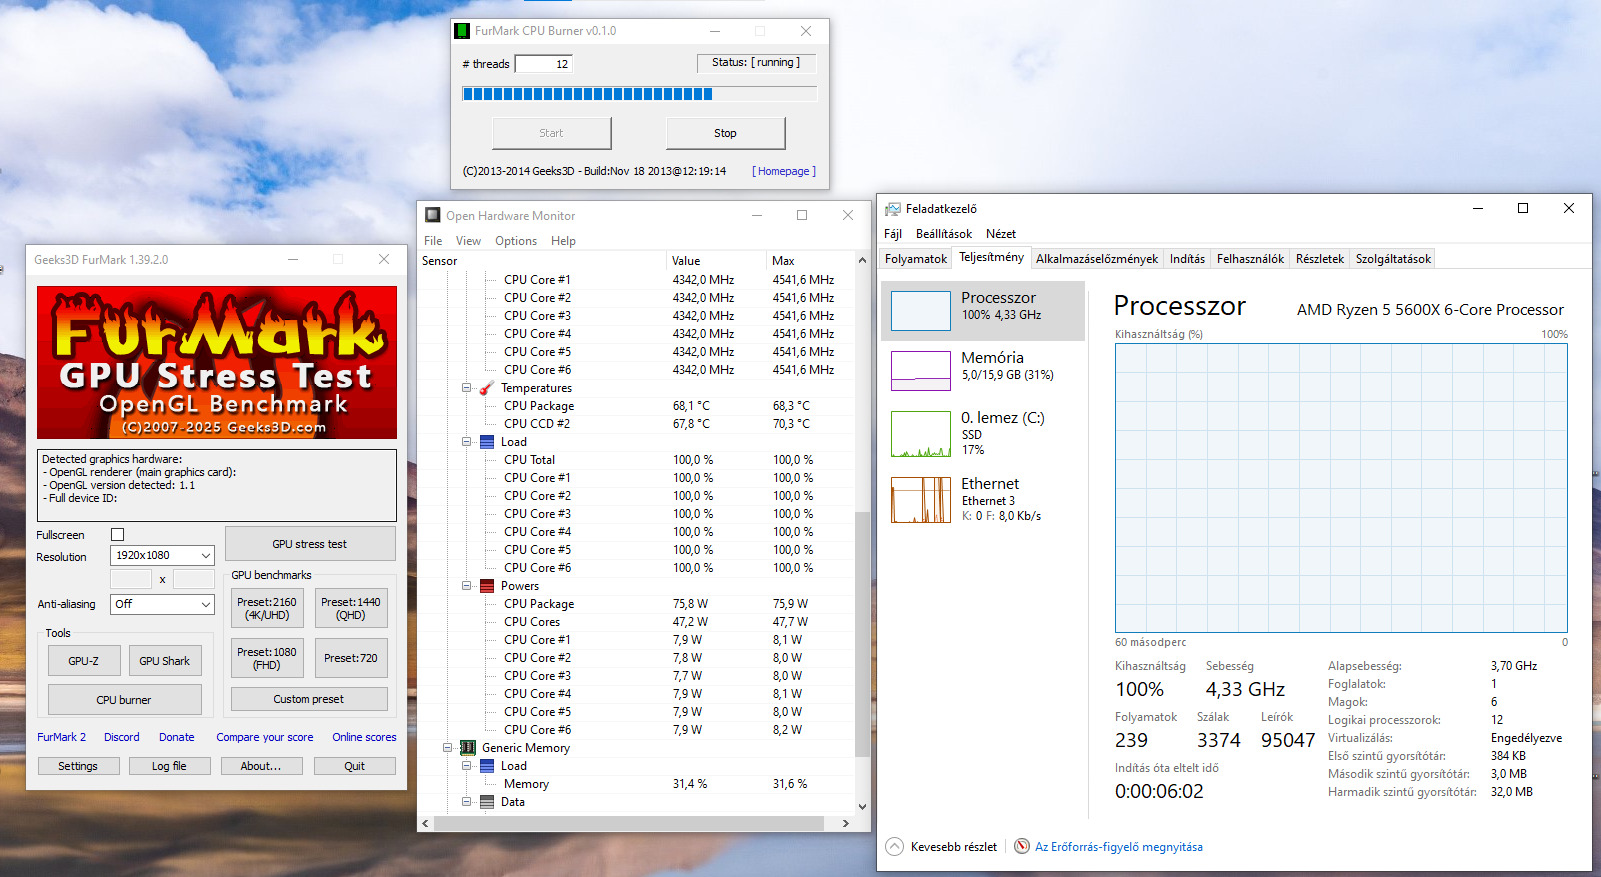The image size is (1601, 877).
Task: Switch to the Részletek tab
Action: tap(1320, 259)
